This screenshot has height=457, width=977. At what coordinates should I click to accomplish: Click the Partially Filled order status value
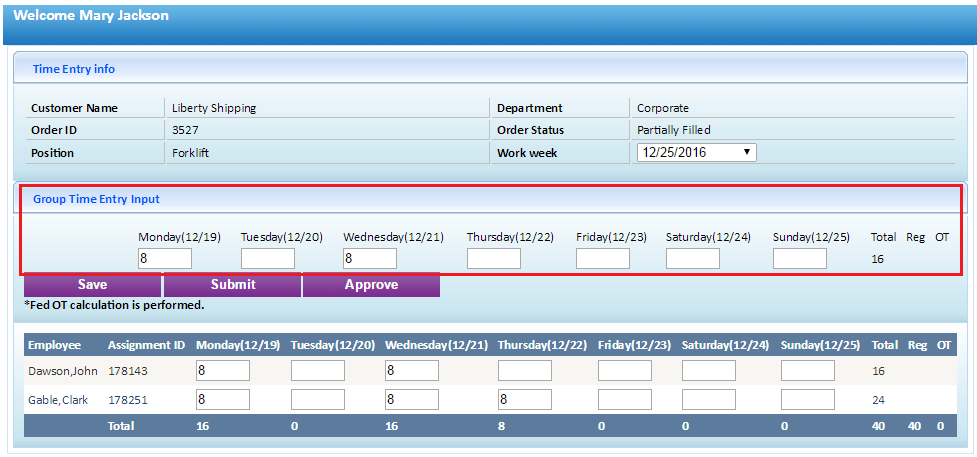[x=674, y=130]
